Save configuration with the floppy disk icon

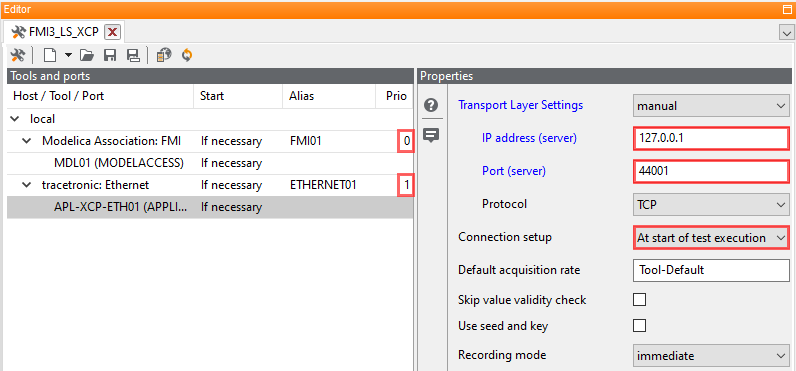pos(110,55)
